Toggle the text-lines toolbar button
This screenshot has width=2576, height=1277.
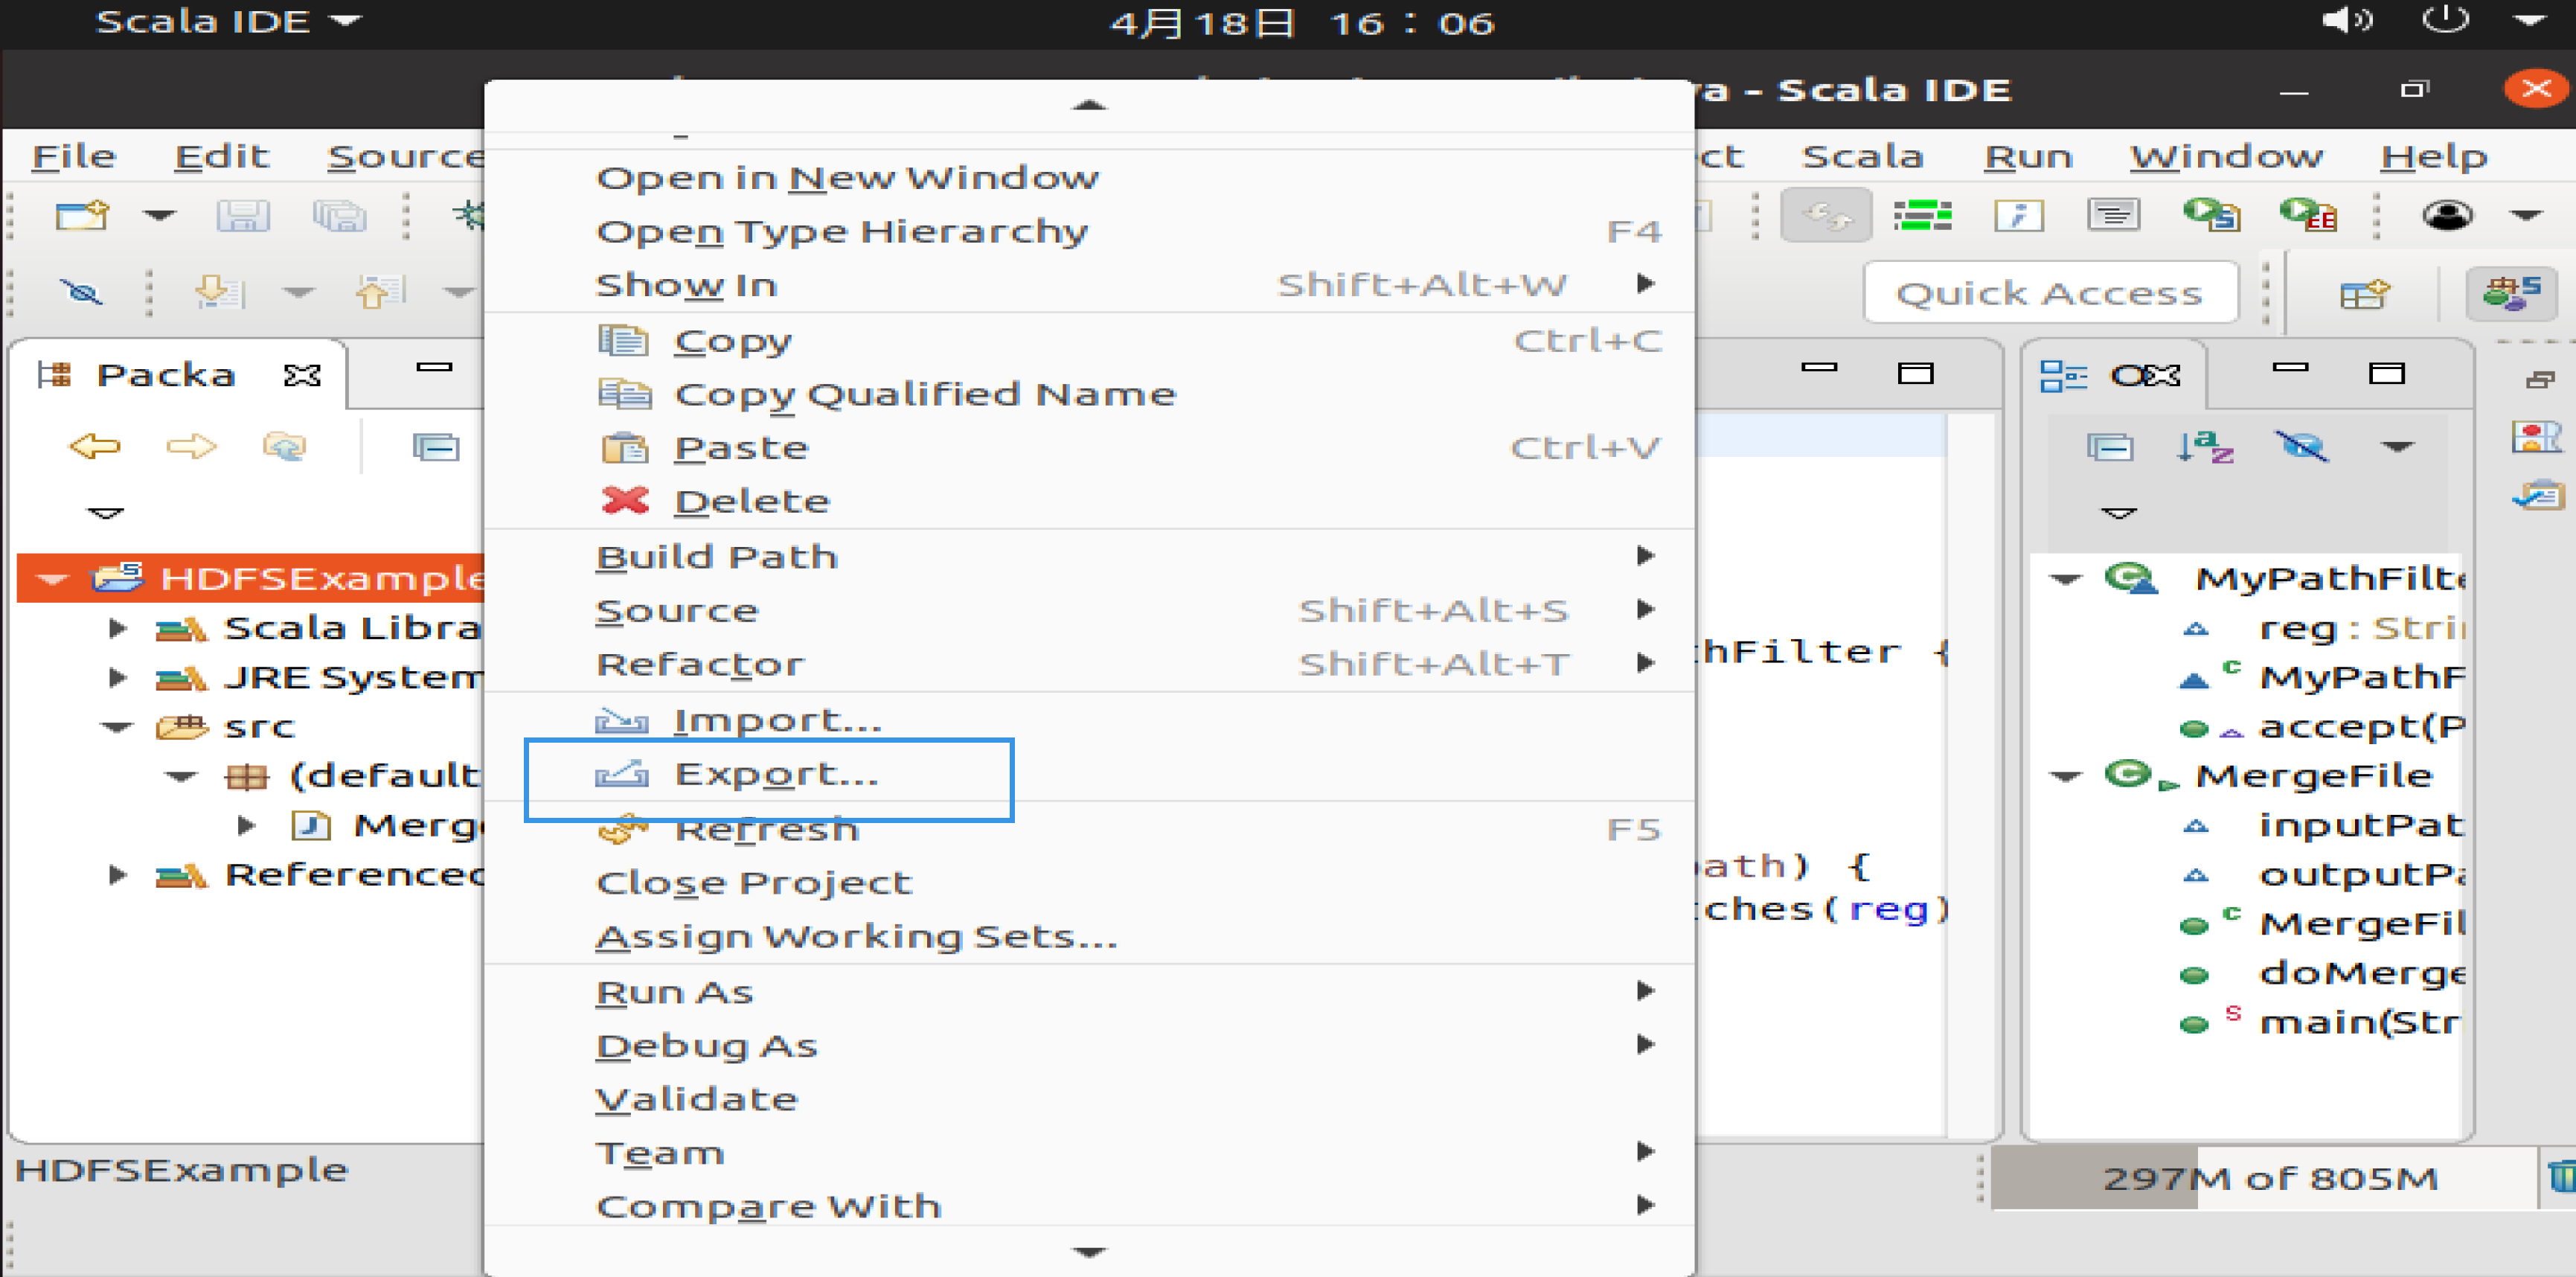click(x=2114, y=215)
